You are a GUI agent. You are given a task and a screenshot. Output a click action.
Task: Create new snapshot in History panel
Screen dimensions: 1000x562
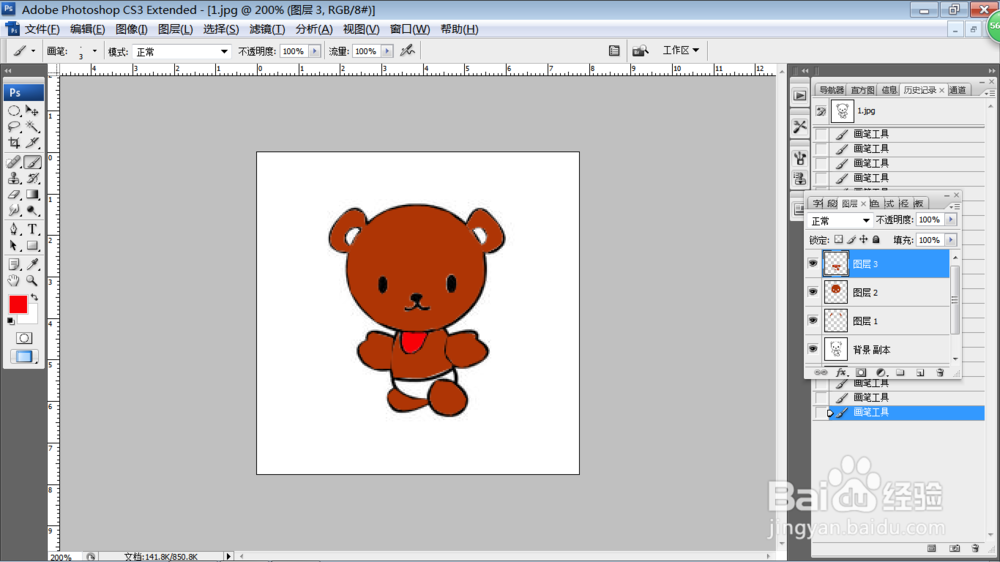[x=954, y=548]
